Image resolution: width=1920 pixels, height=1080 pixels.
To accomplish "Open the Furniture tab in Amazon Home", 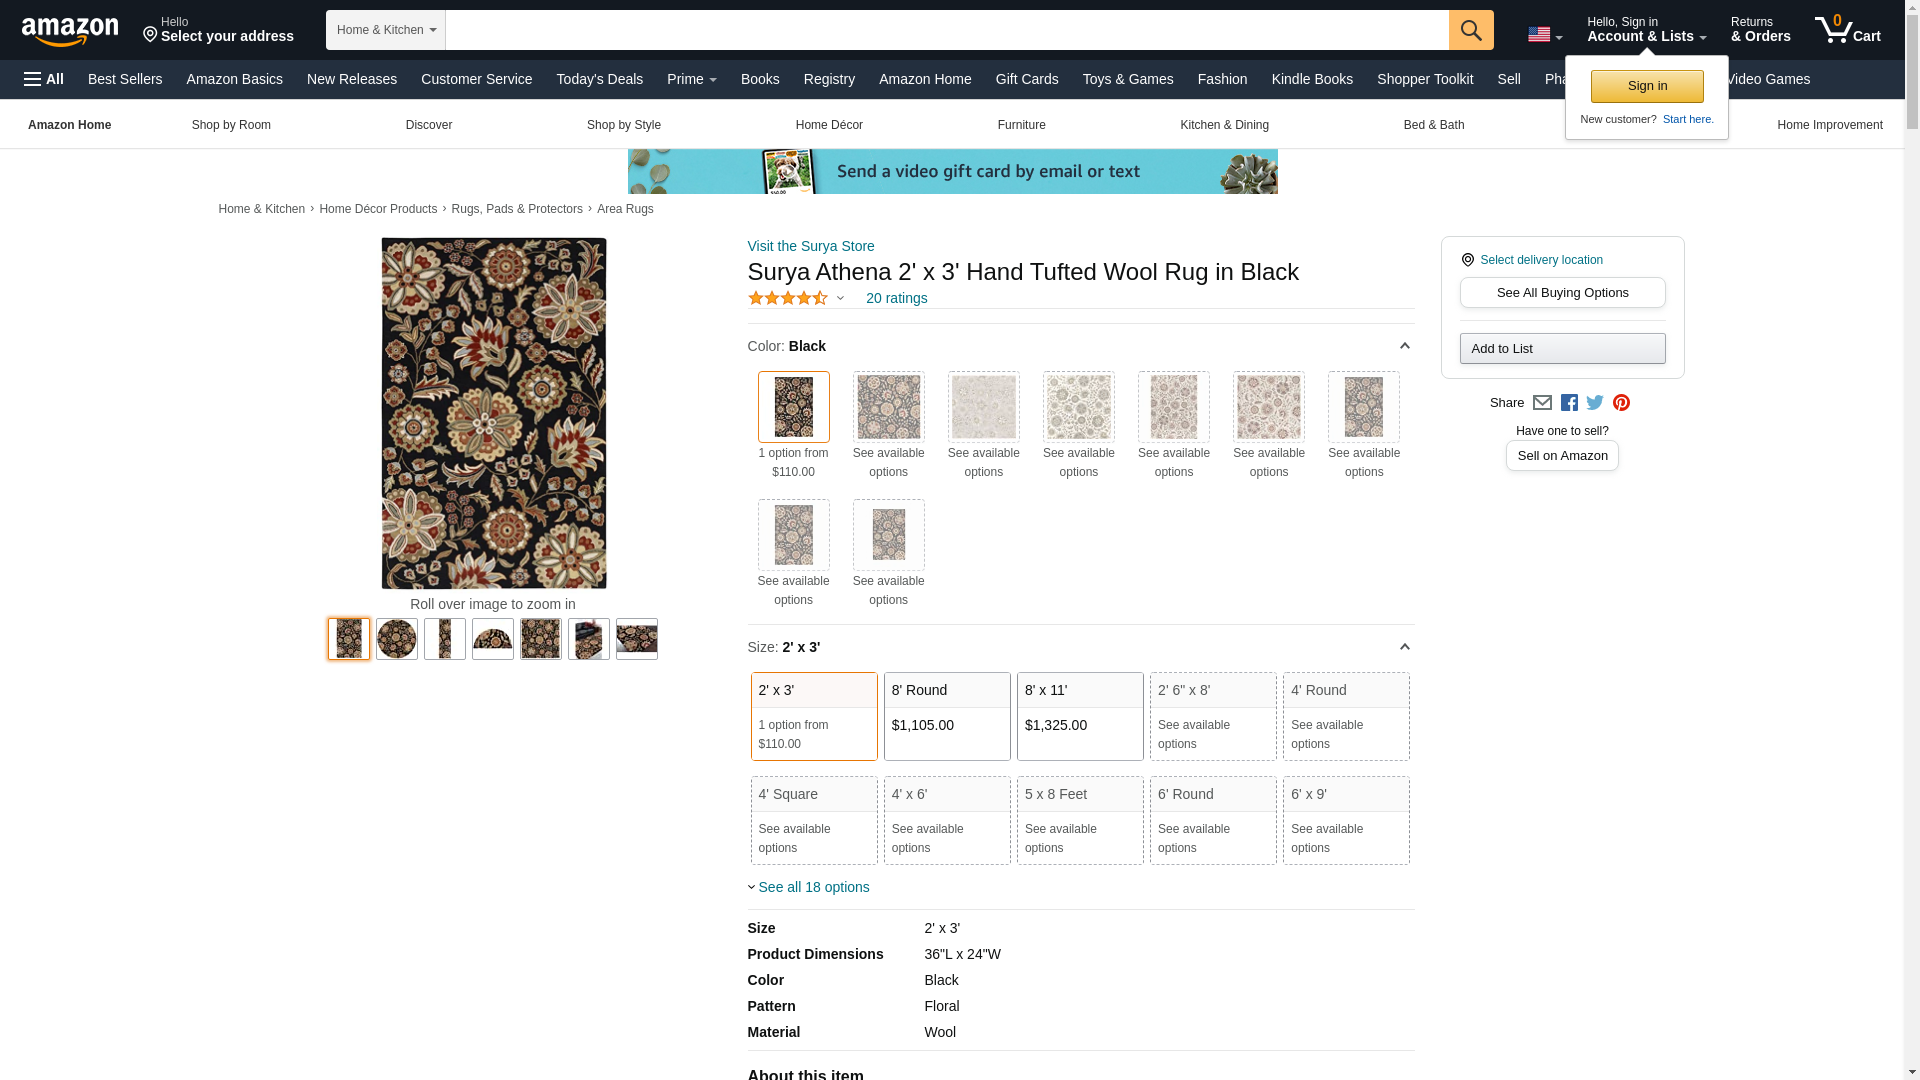I will (1021, 125).
